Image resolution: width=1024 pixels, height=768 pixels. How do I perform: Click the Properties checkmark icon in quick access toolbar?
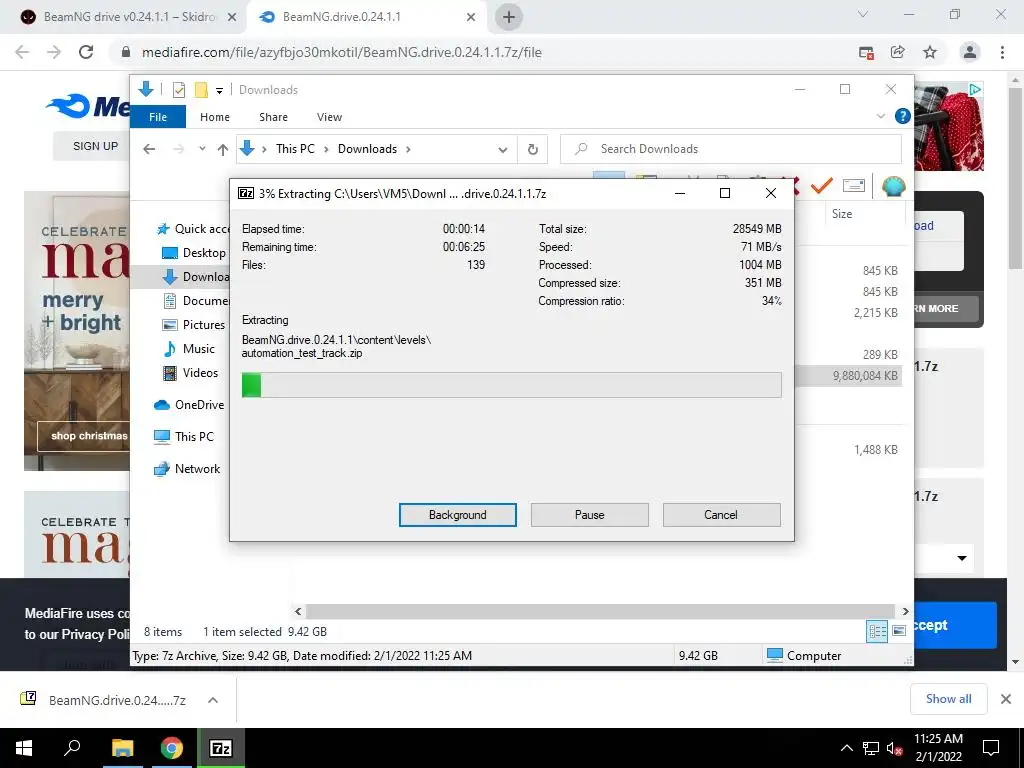(178, 90)
